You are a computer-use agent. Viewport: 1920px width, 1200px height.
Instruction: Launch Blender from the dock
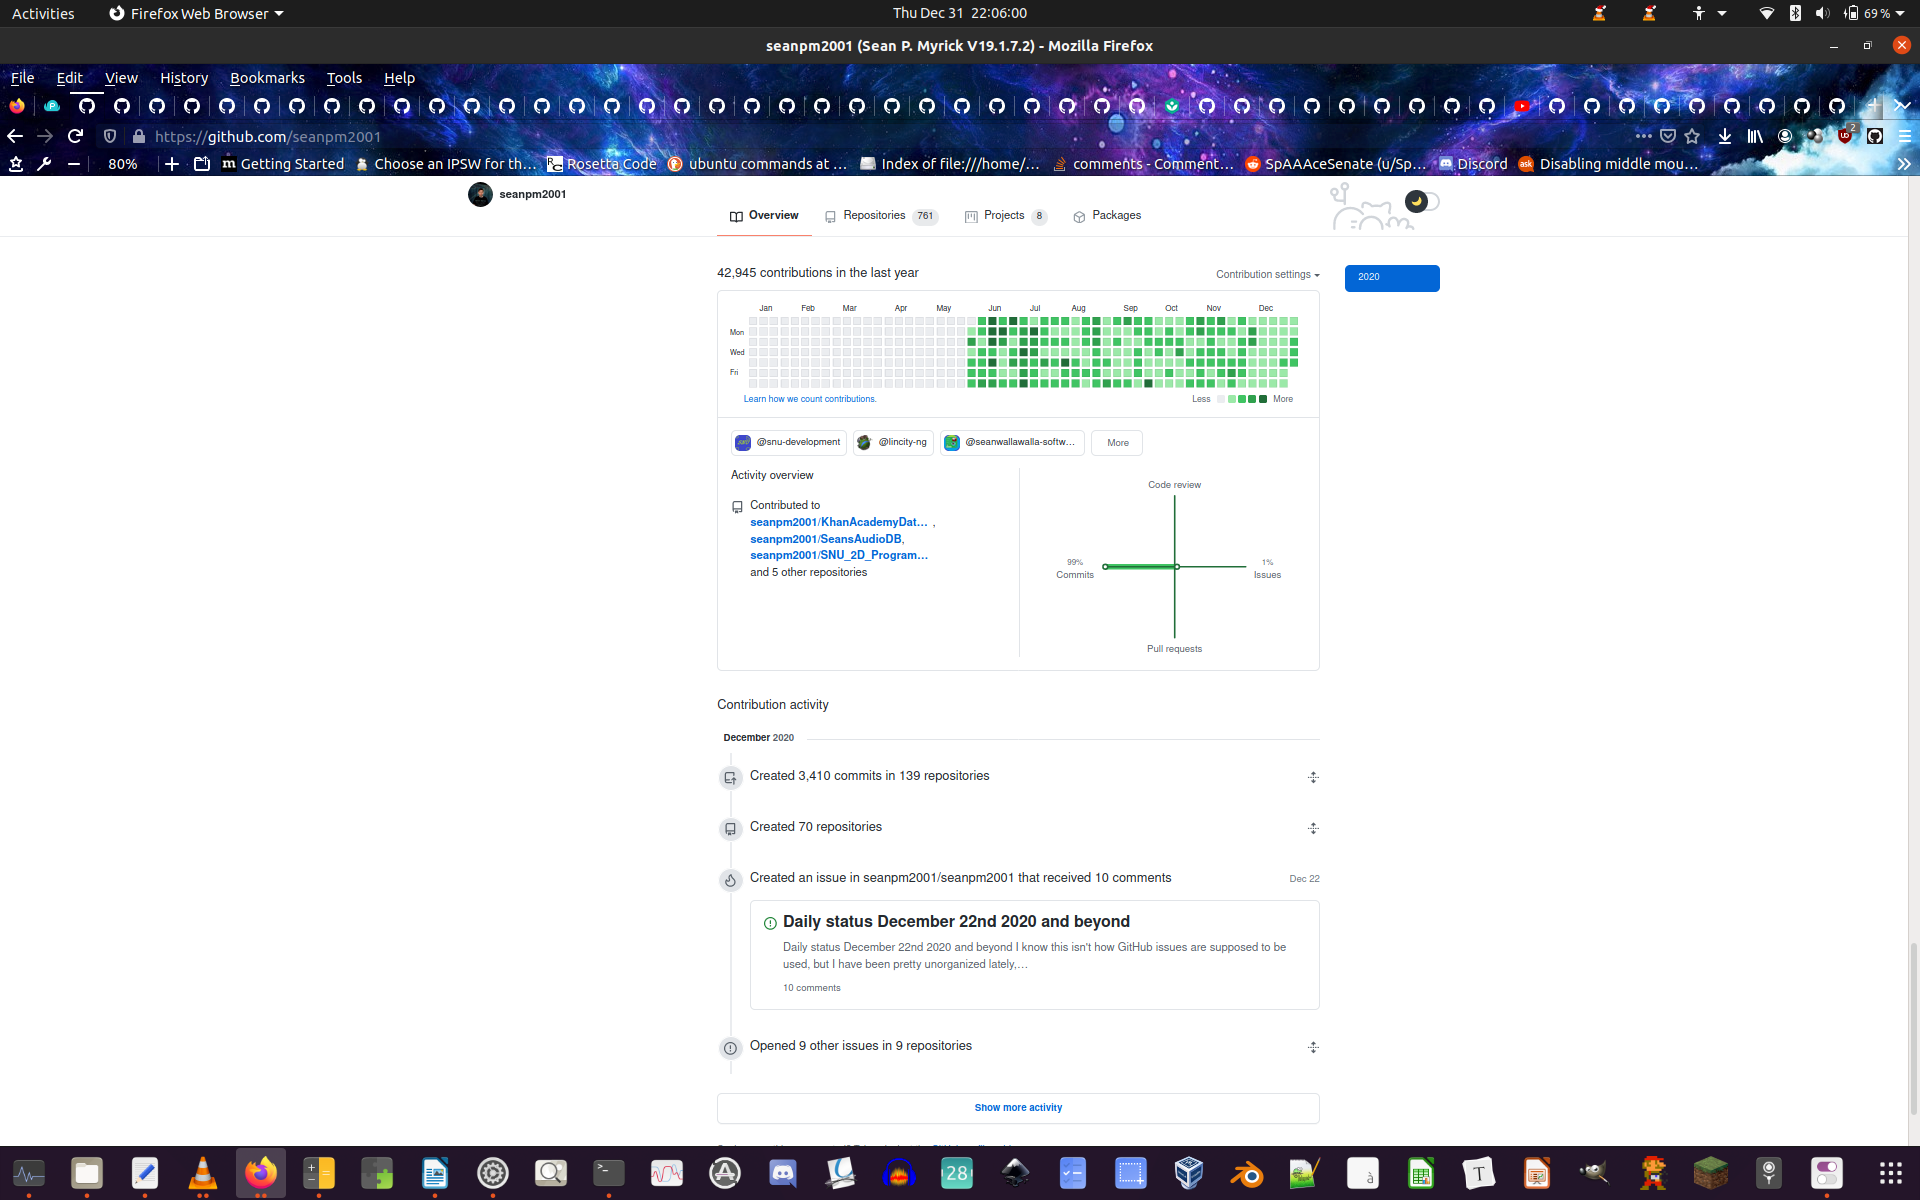click(x=1247, y=1173)
